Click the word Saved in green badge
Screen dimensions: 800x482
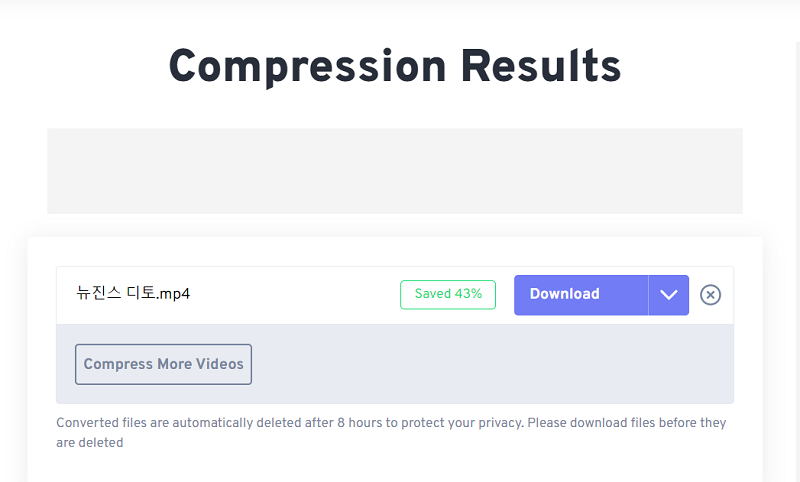click(x=432, y=294)
